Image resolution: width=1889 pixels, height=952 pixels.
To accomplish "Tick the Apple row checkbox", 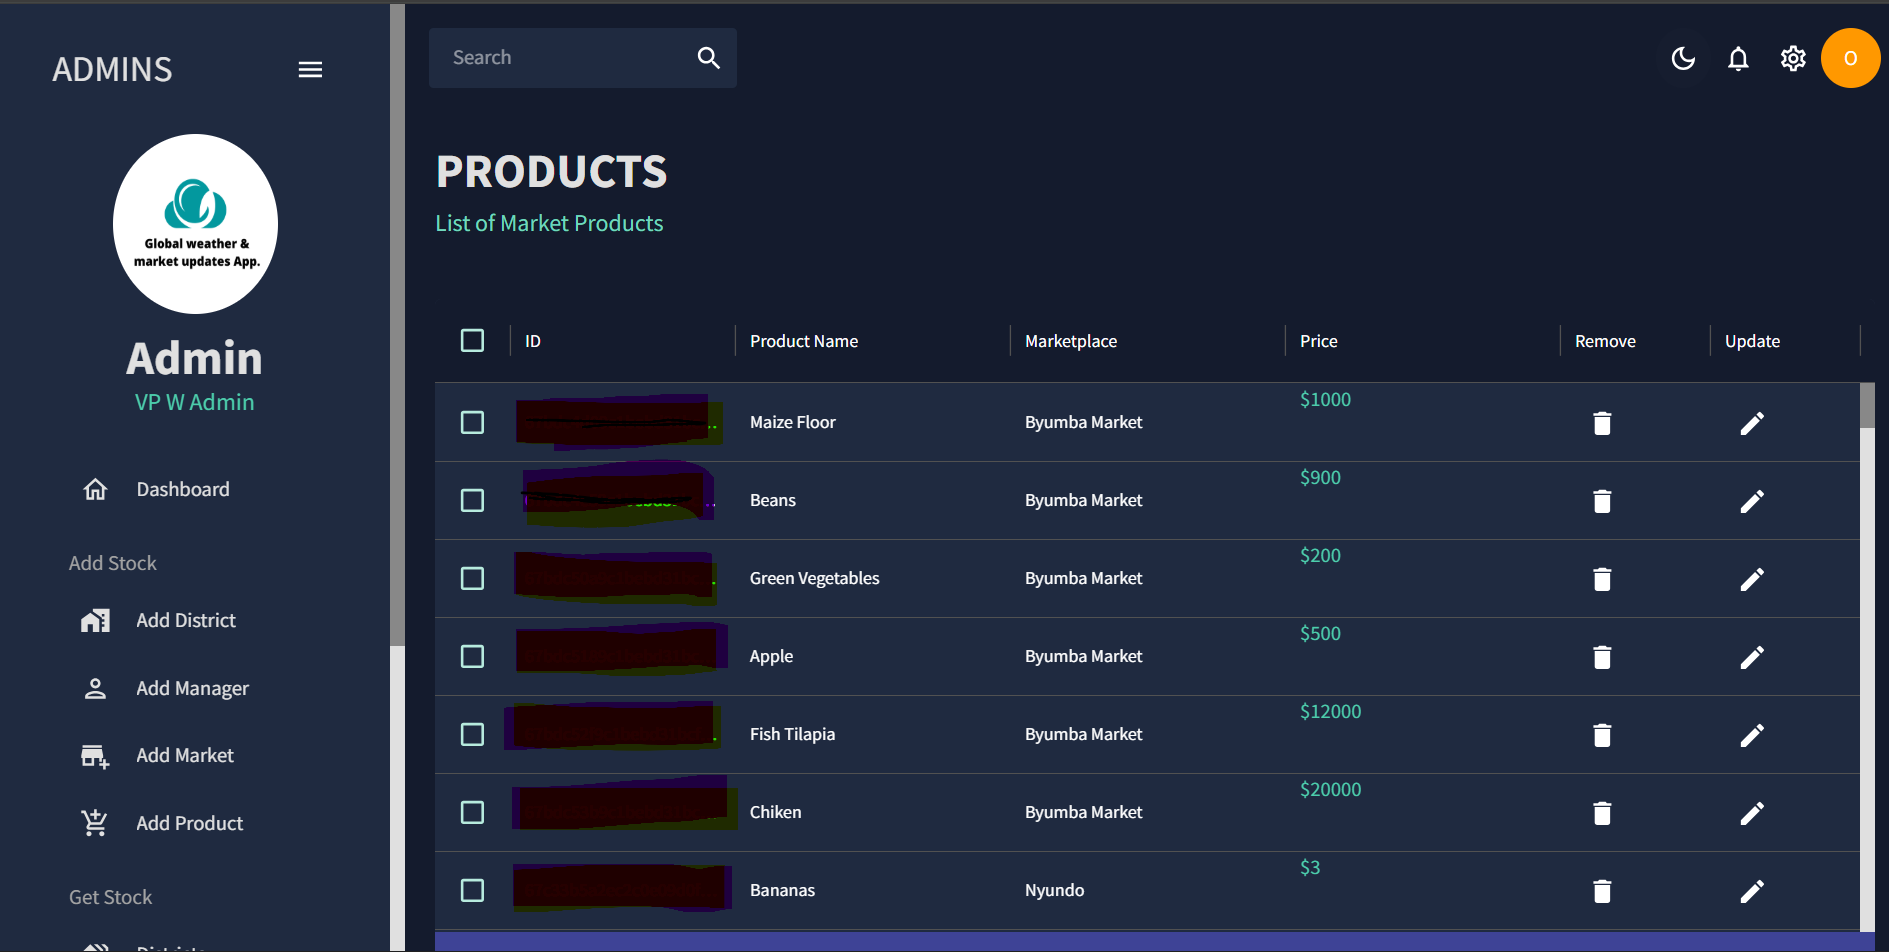I will [472, 657].
